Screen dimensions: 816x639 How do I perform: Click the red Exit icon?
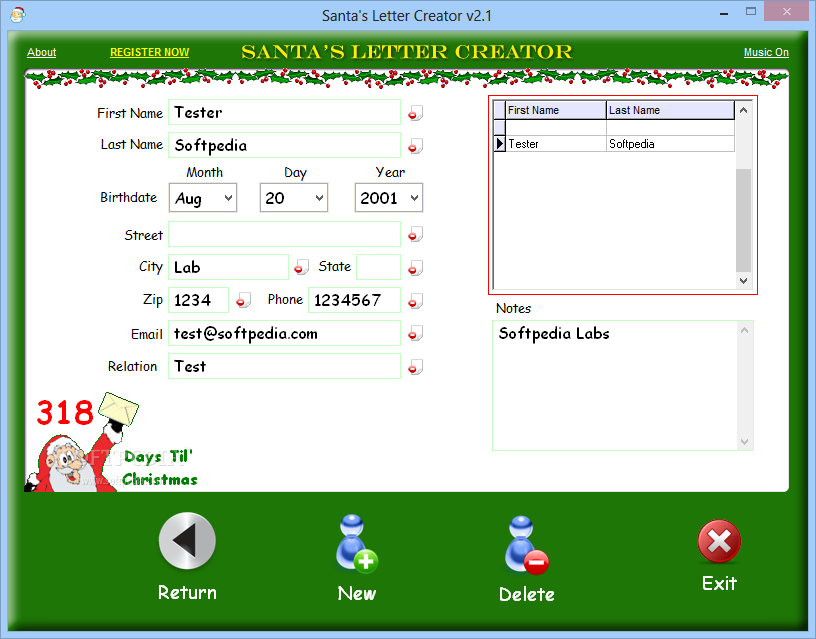719,541
